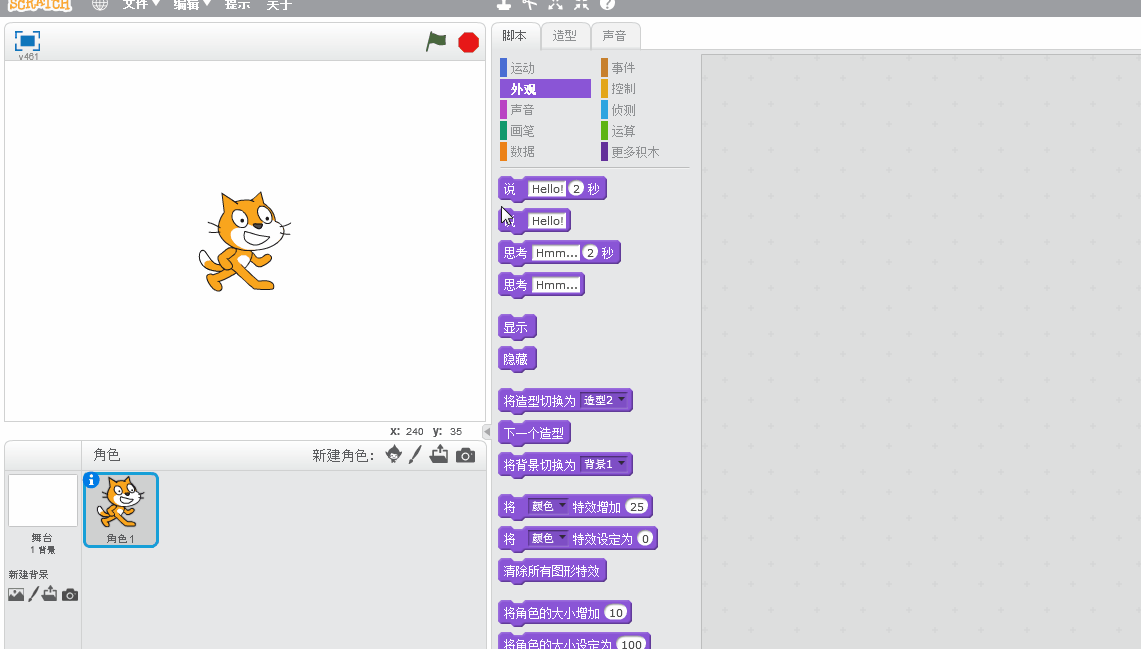Edit the 25 value in effect block
This screenshot has height=649, width=1141.
click(637, 507)
